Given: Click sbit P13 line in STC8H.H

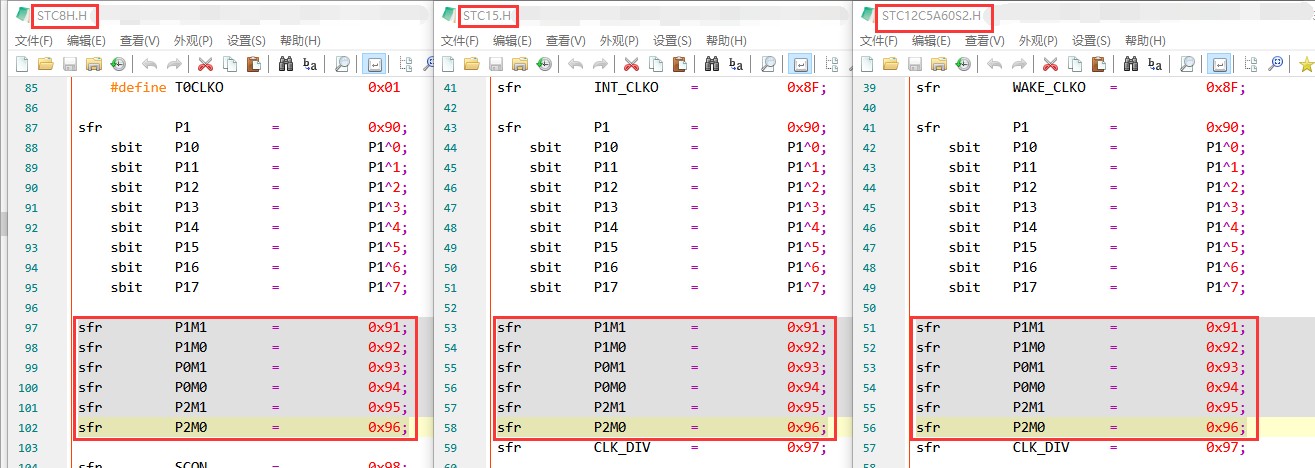Looking at the screenshot, I should [x=259, y=207].
